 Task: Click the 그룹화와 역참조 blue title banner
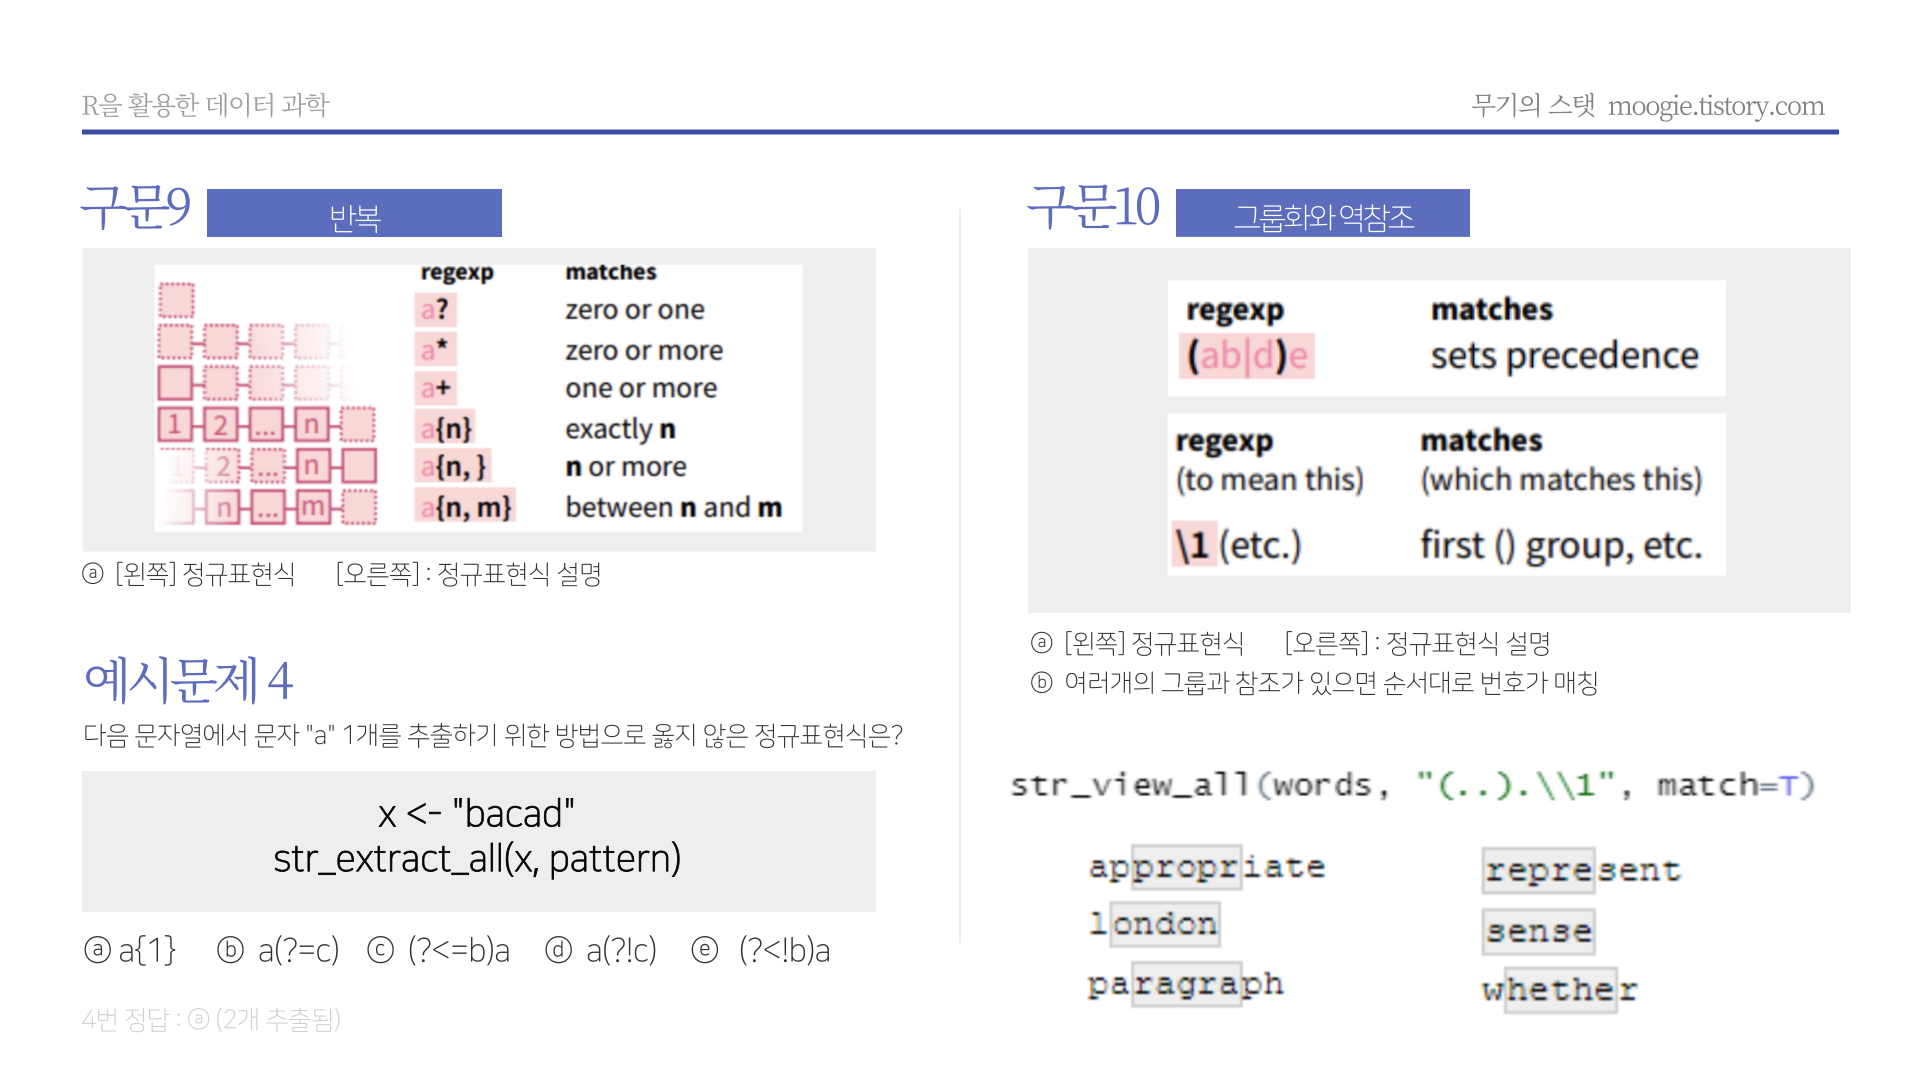[x=1322, y=214]
